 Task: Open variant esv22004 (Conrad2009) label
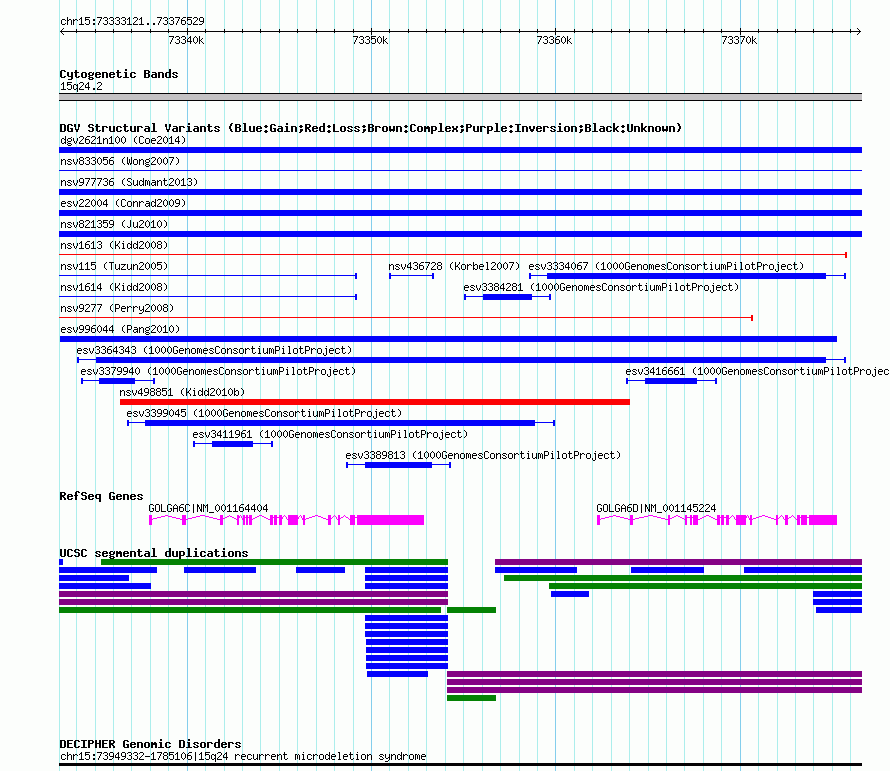[x=123, y=203]
